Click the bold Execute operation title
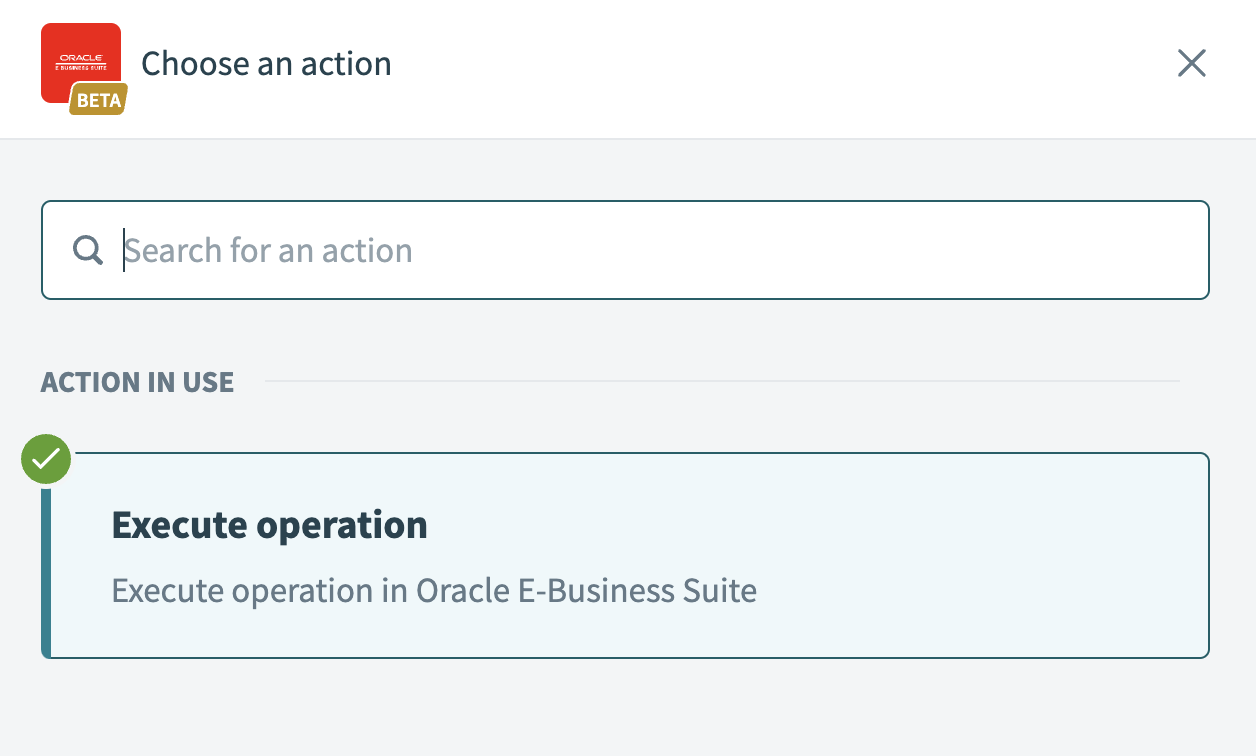Screen dimensions: 1256x756 tap(269, 525)
